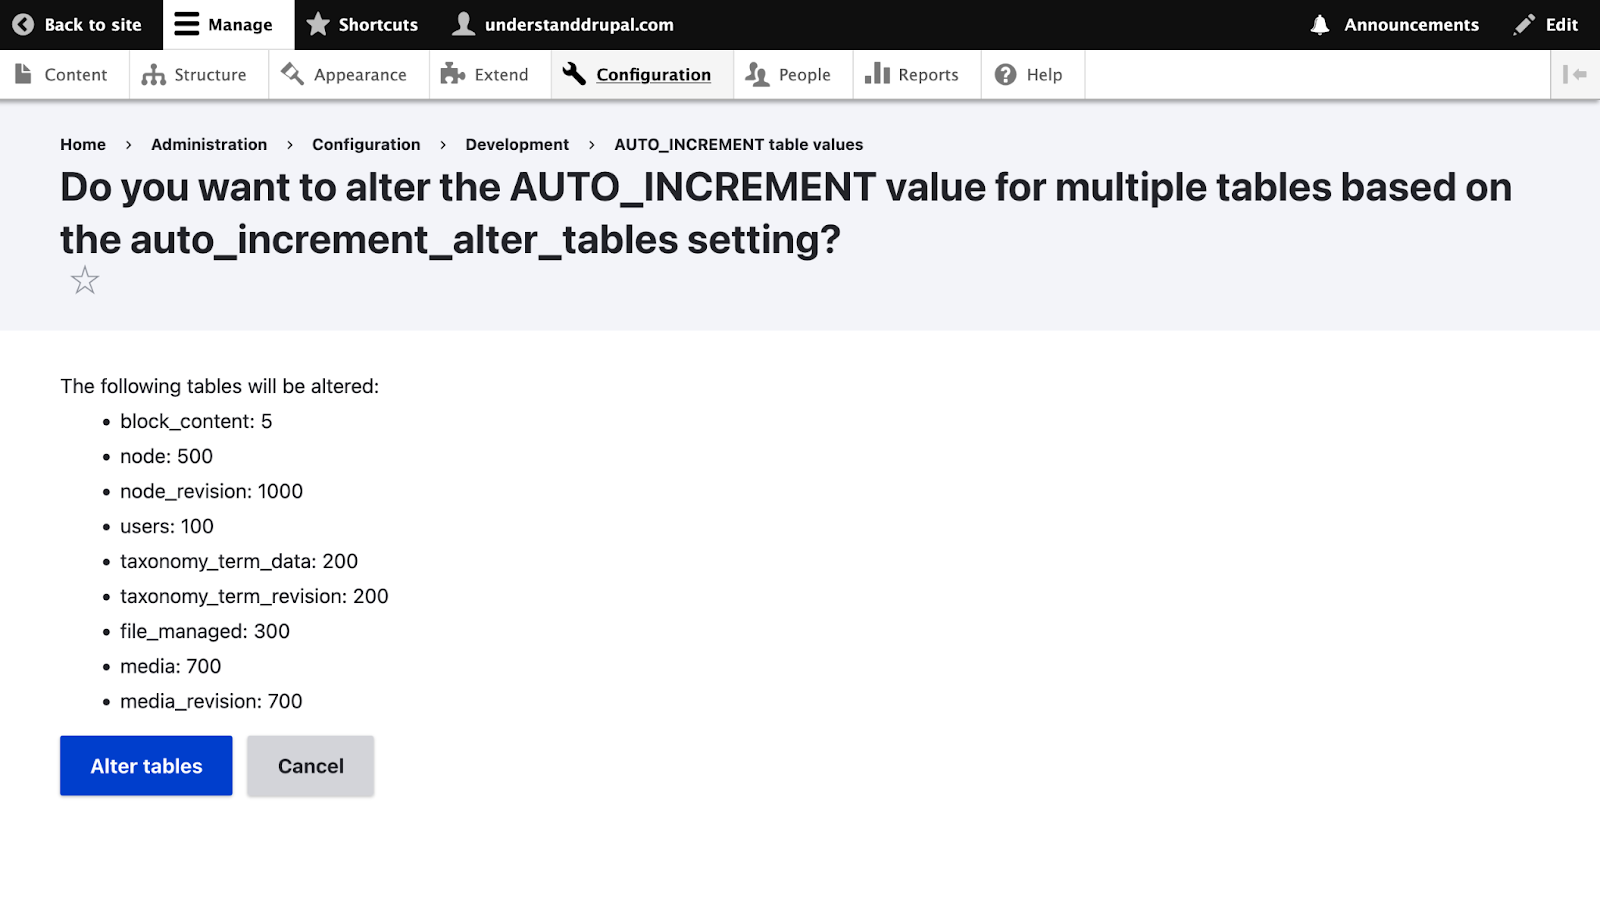Navigate to Administration breadcrumb
This screenshot has height=900, width=1600.
click(x=209, y=144)
